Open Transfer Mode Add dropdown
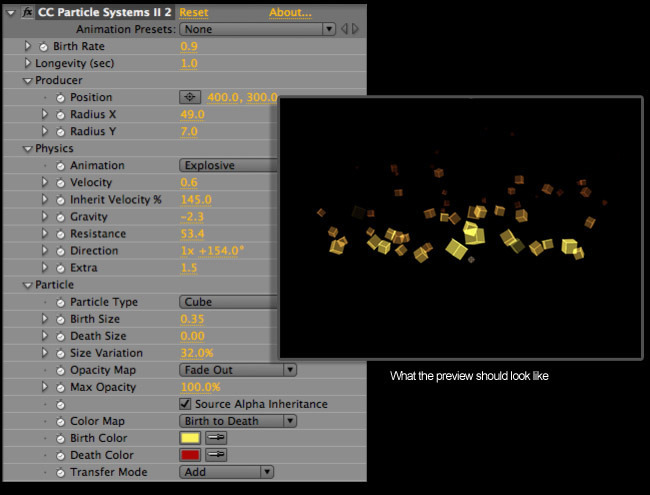This screenshot has height=495, width=650. [x=226, y=472]
